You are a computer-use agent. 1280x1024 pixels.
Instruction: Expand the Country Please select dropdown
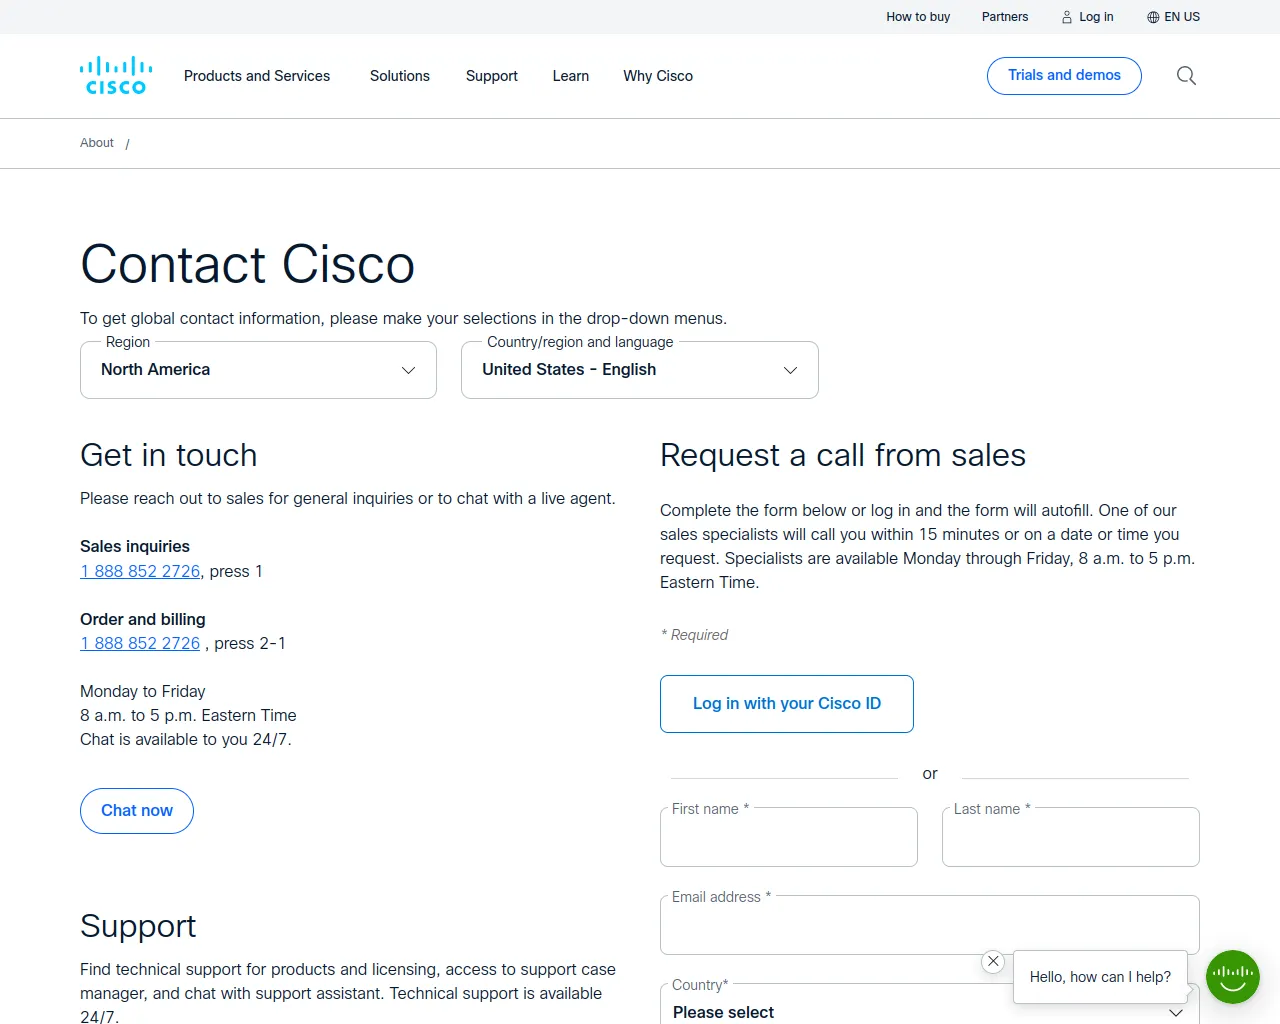(930, 1008)
